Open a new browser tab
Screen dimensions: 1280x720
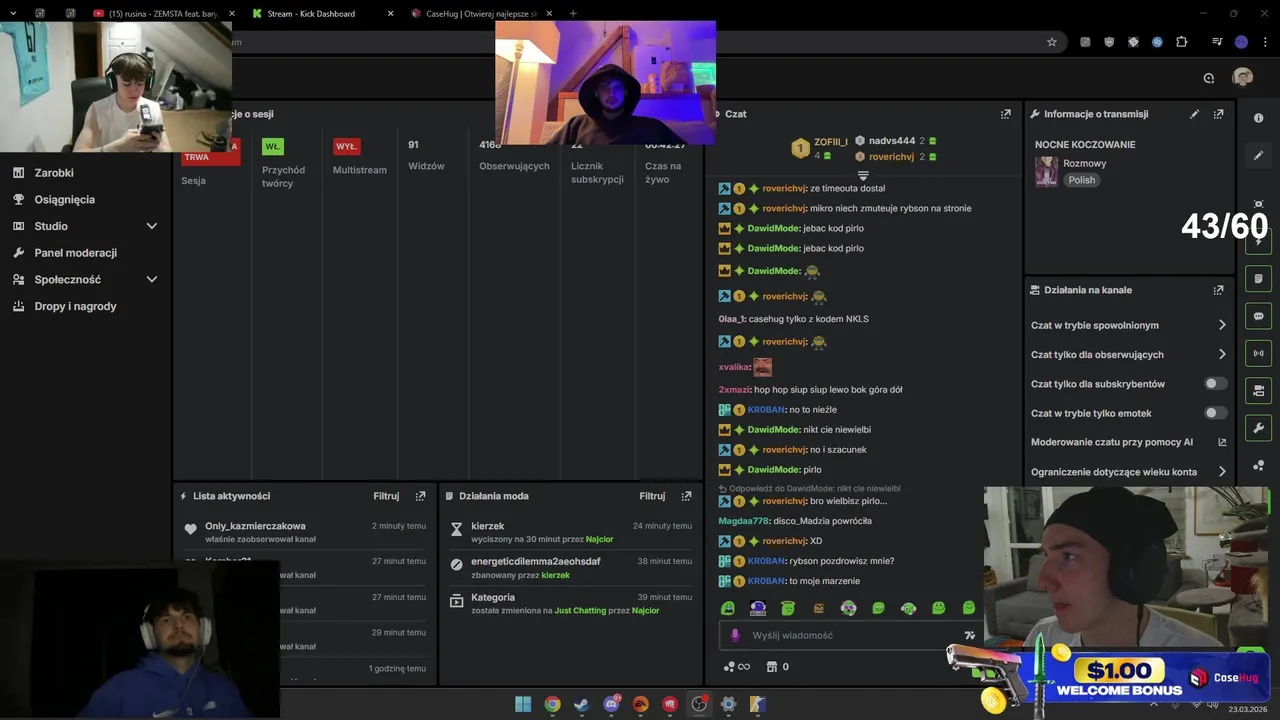(x=573, y=13)
